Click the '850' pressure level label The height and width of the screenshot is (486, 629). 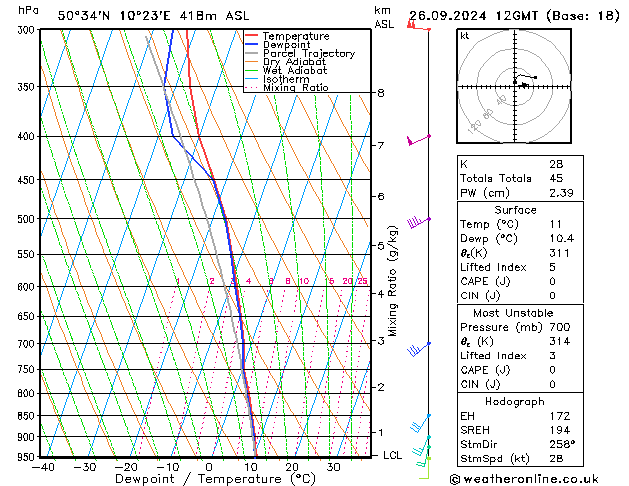pyautogui.click(x=28, y=416)
